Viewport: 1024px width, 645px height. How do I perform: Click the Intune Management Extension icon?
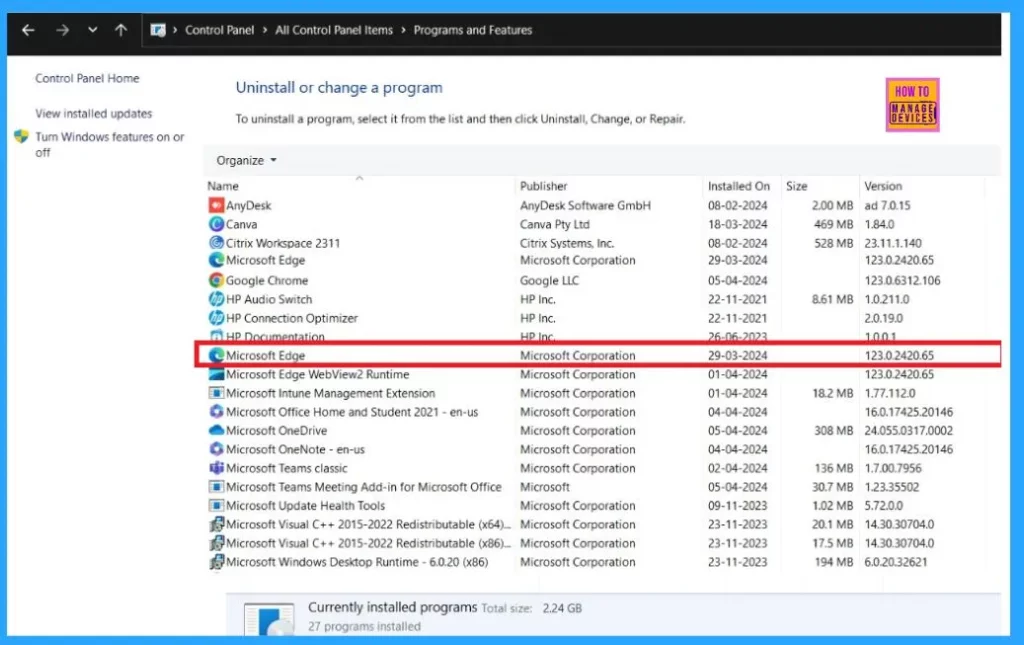(216, 393)
